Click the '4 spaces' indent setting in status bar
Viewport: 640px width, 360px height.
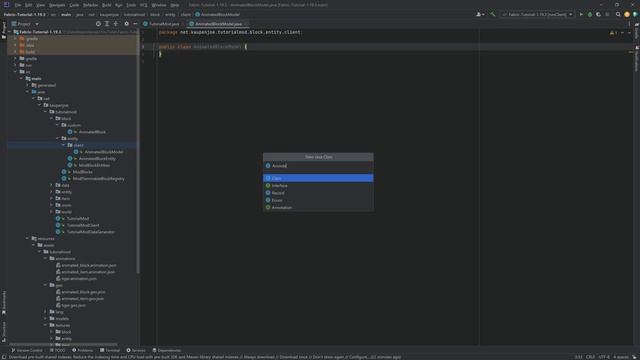[621, 357]
